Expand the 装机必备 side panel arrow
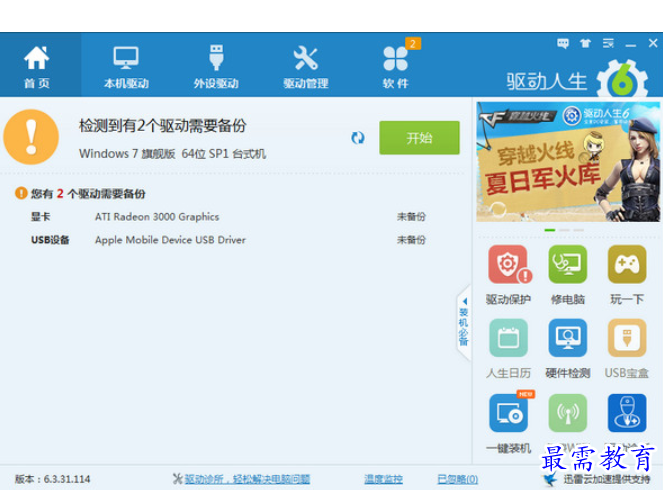Image resolution: width=663 pixels, height=490 pixels. (x=464, y=323)
